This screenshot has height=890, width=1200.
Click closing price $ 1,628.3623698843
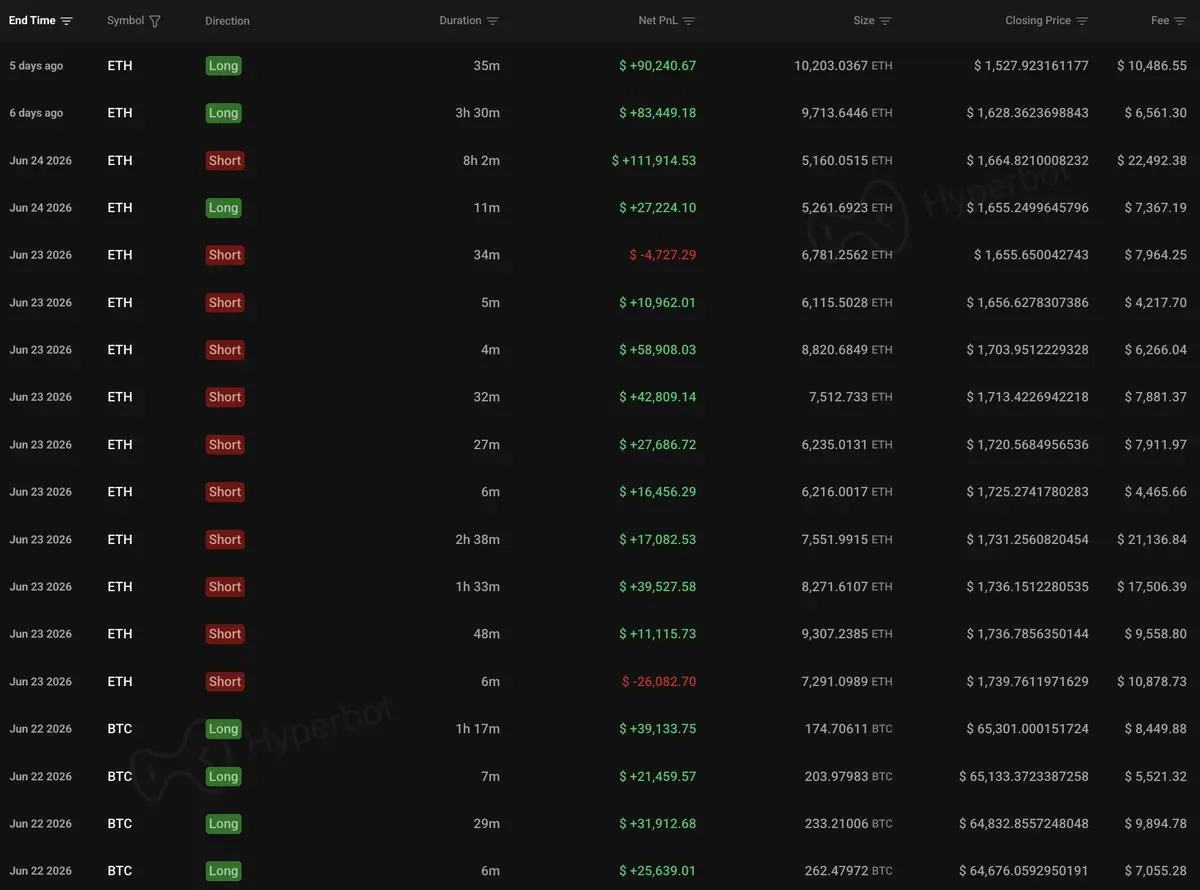coord(1028,113)
